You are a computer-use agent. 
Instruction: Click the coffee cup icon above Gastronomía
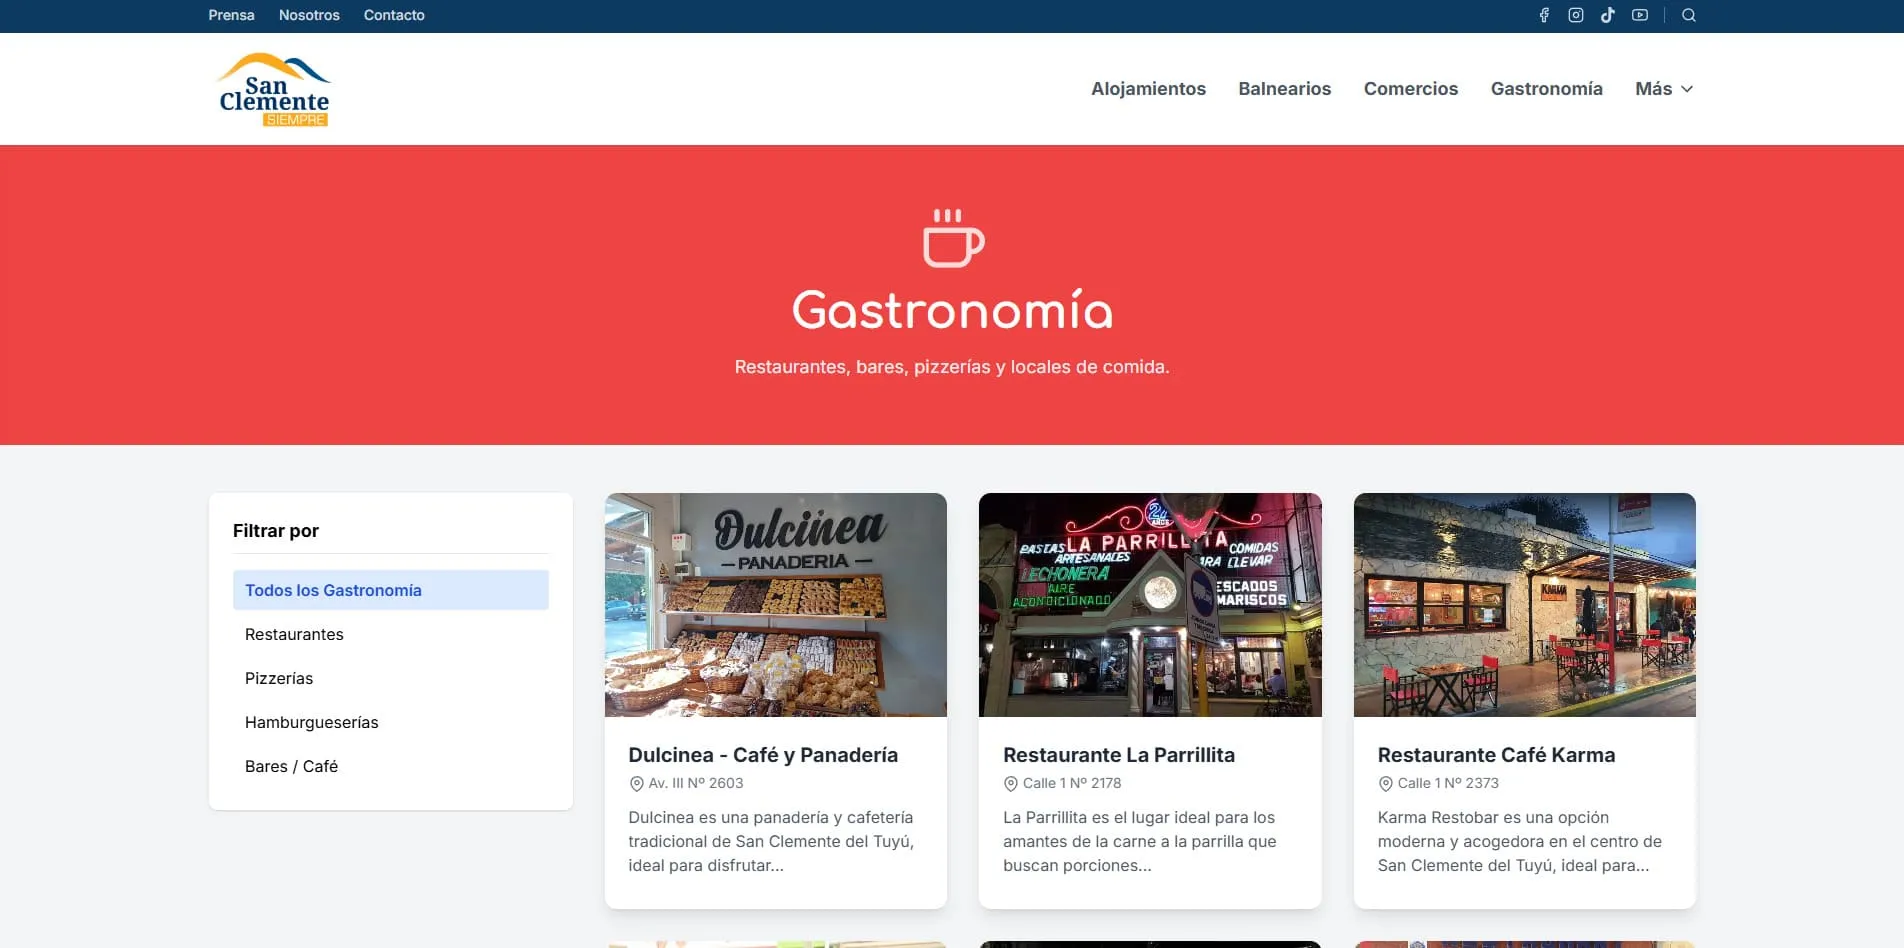[x=952, y=238]
